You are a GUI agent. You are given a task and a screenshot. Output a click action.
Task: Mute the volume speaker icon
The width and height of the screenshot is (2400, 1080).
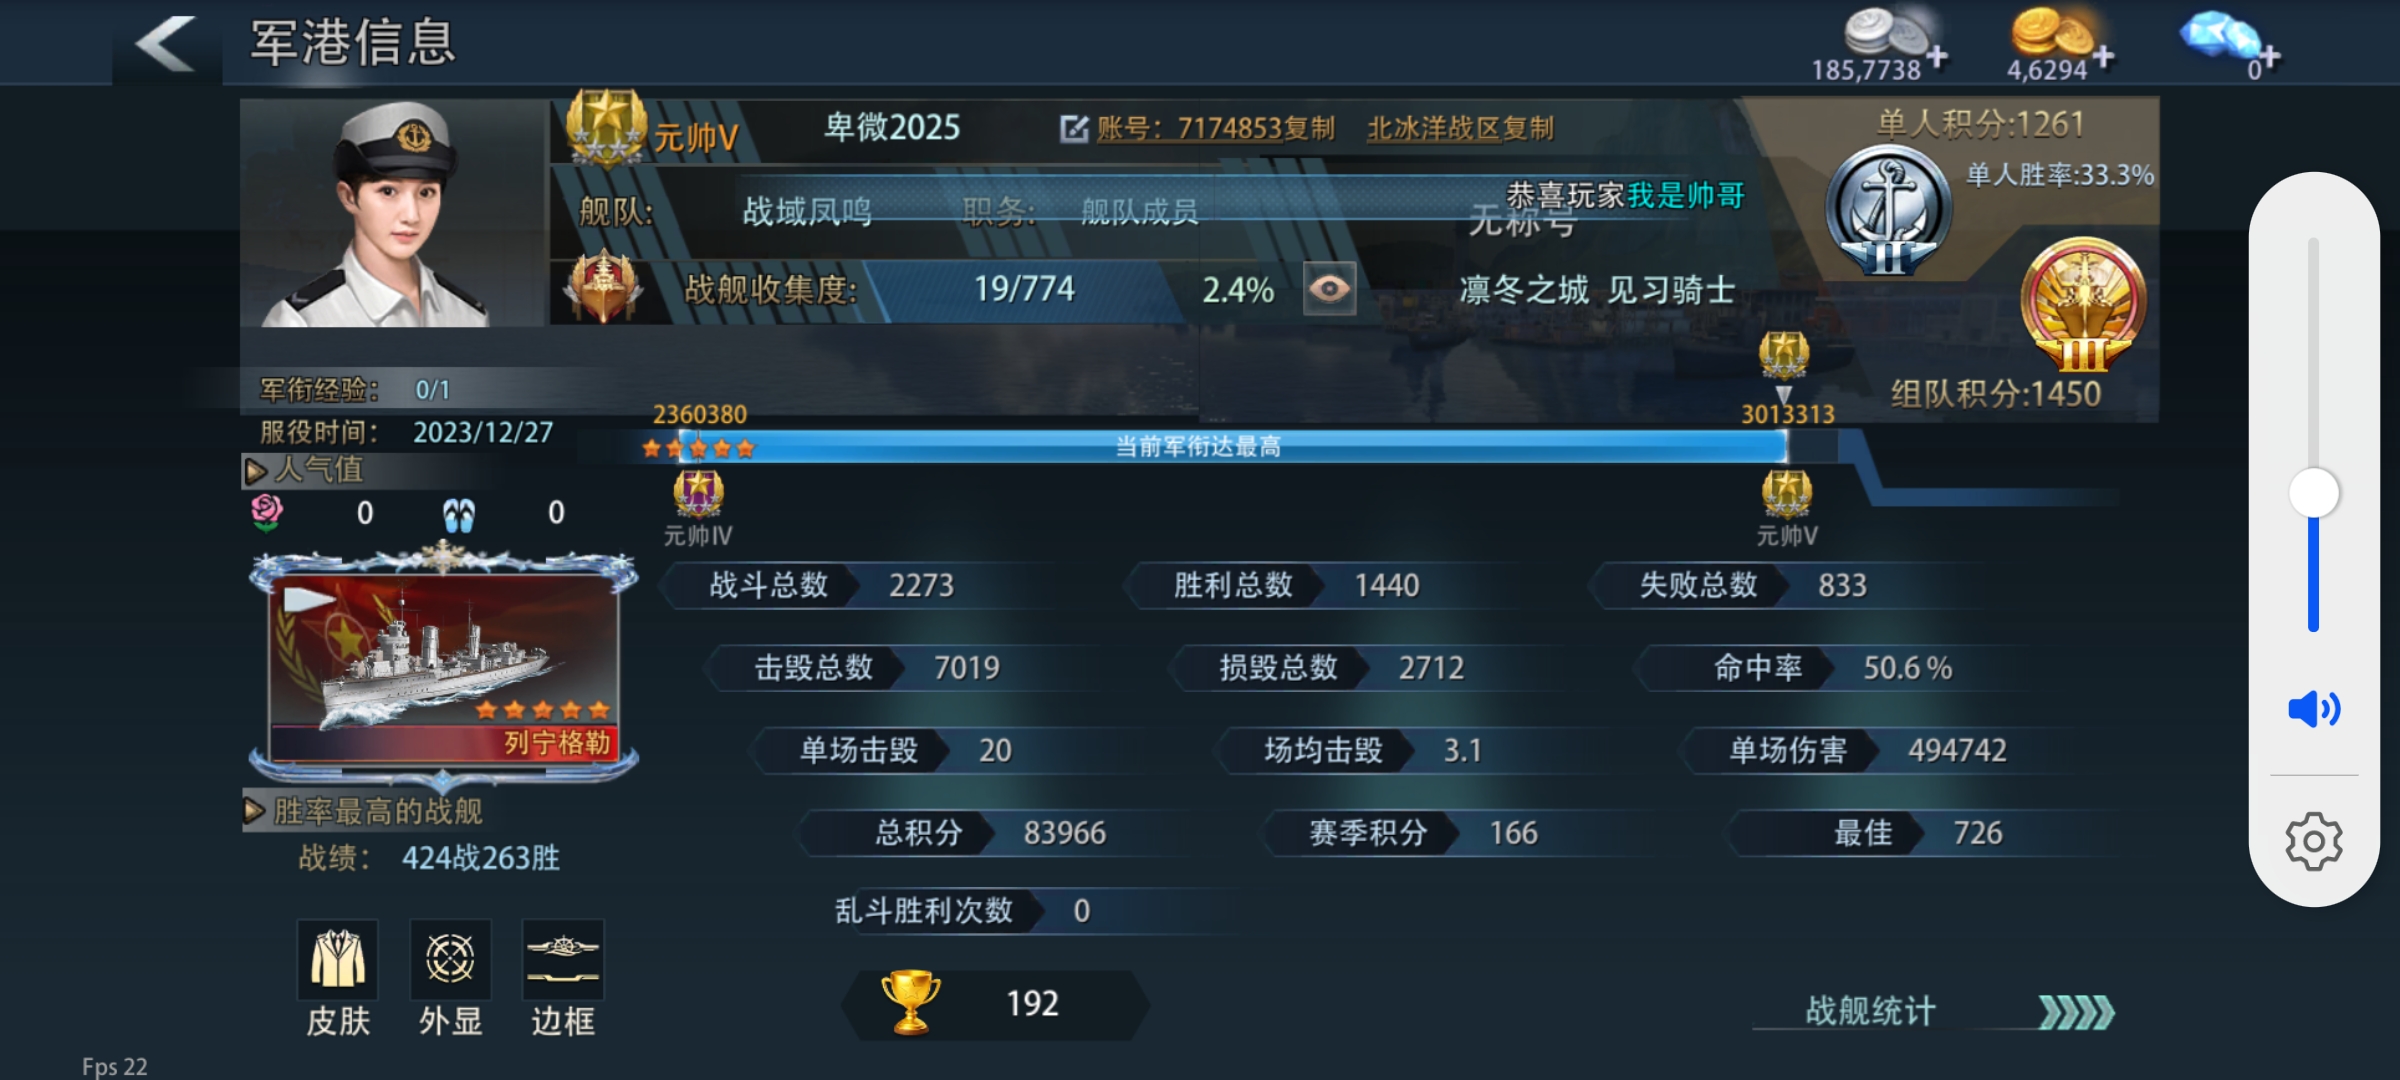click(x=2314, y=709)
